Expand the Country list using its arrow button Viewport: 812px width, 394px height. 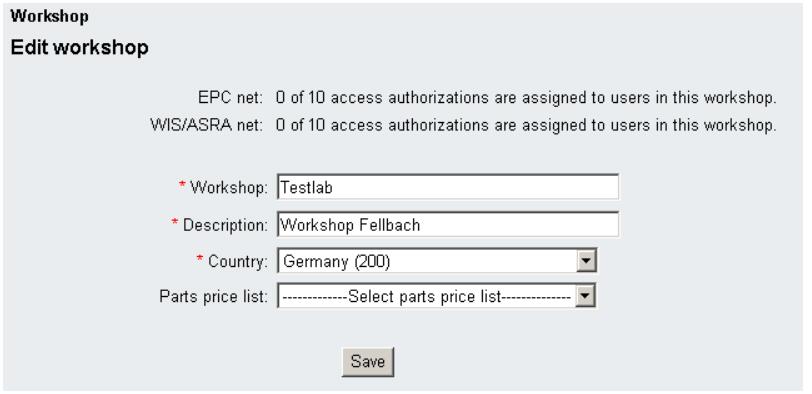click(x=586, y=260)
